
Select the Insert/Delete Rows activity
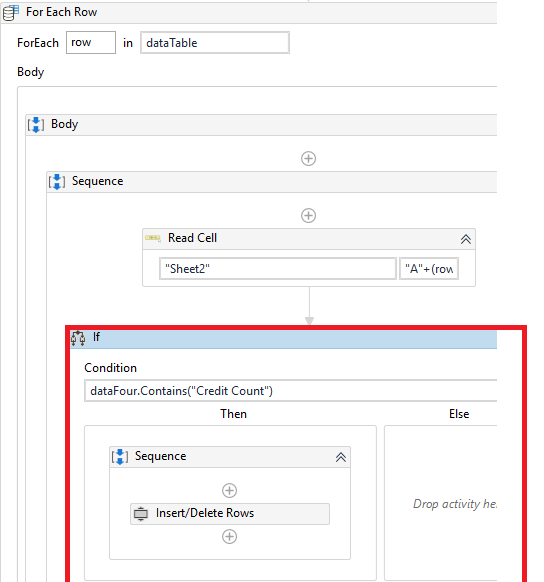(x=230, y=514)
